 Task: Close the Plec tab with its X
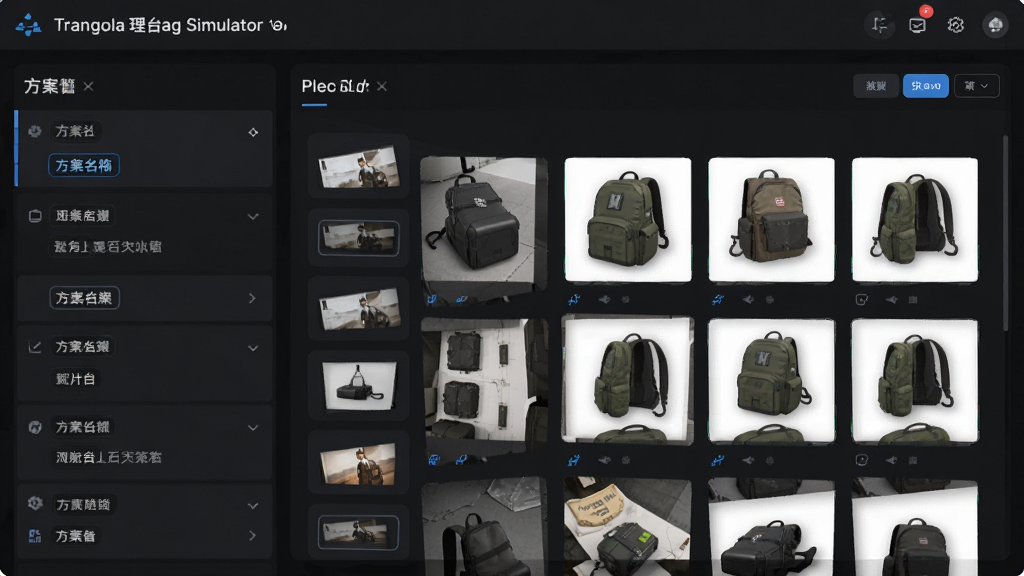click(382, 86)
